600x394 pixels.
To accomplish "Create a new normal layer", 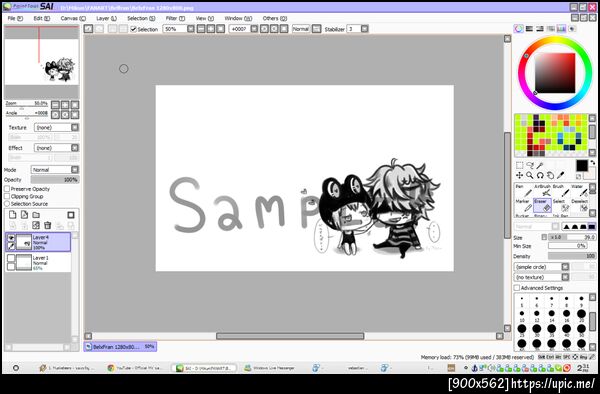I will 13,215.
